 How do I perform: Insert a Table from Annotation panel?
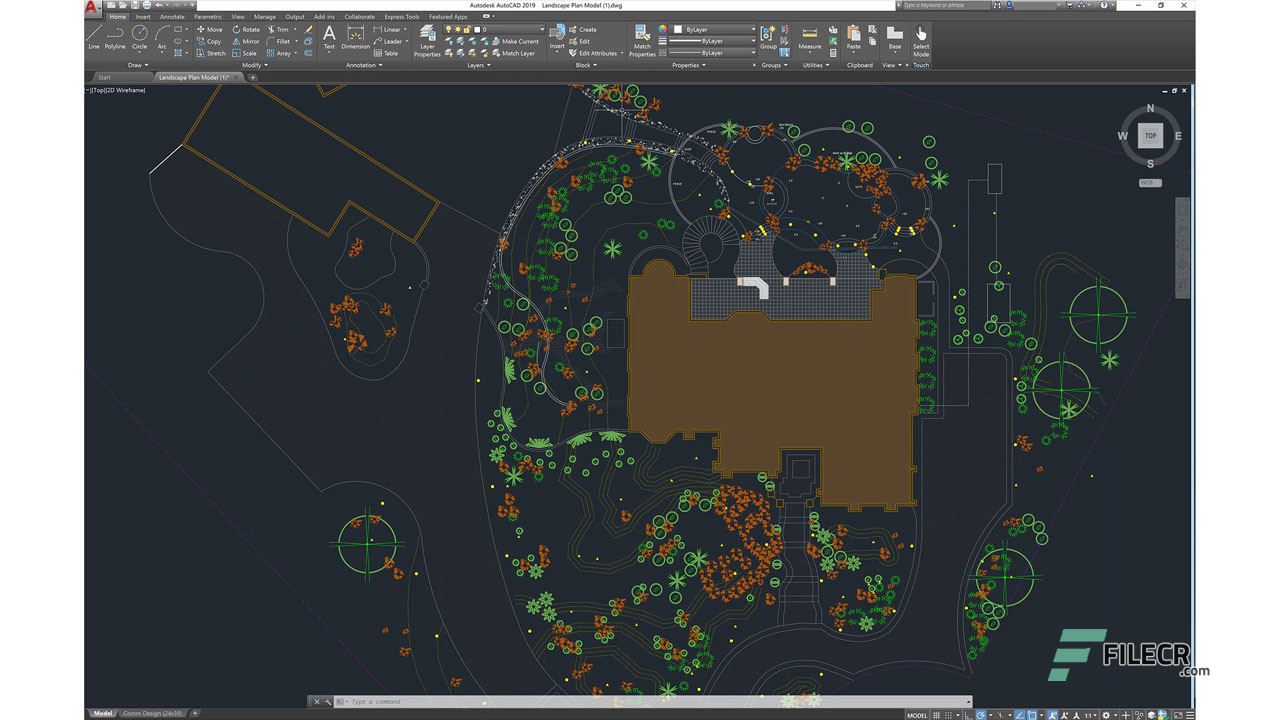pos(385,53)
